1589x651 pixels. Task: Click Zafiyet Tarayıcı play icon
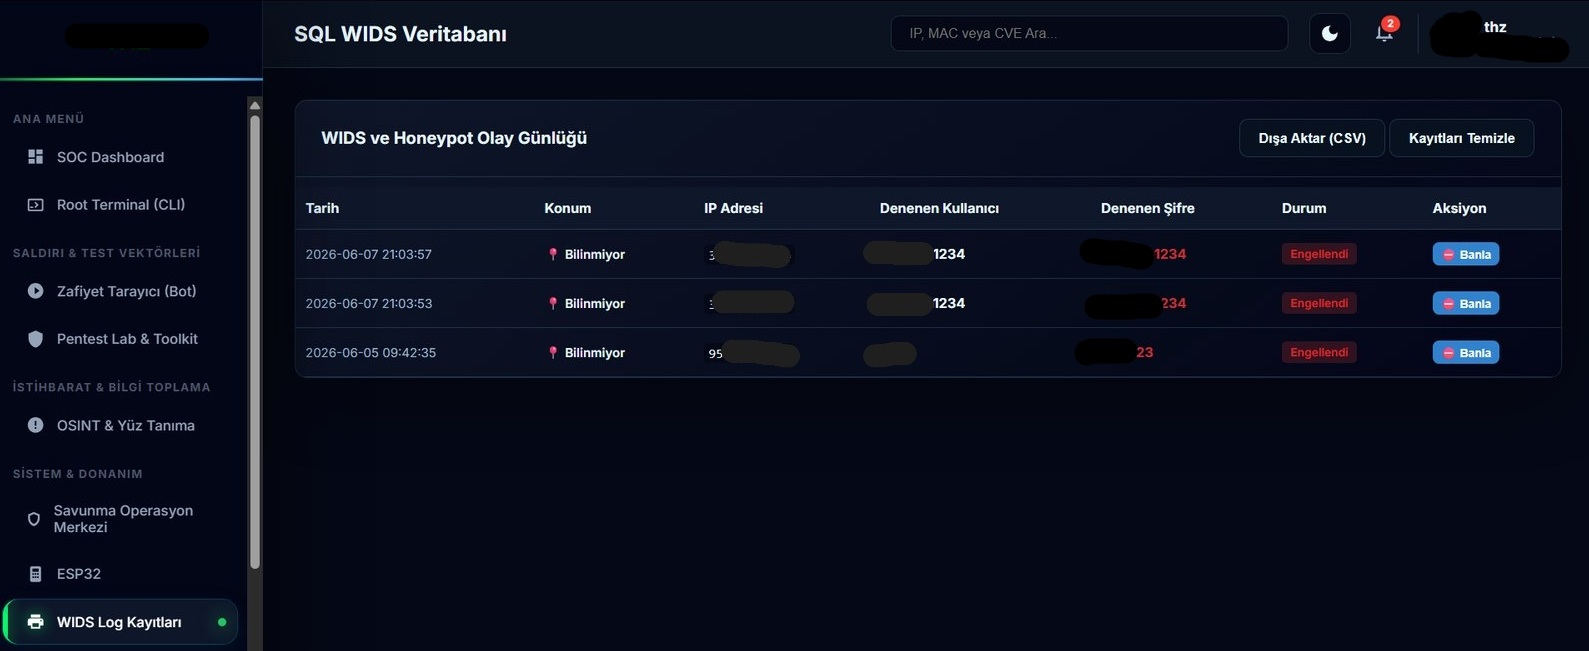pyautogui.click(x=35, y=291)
